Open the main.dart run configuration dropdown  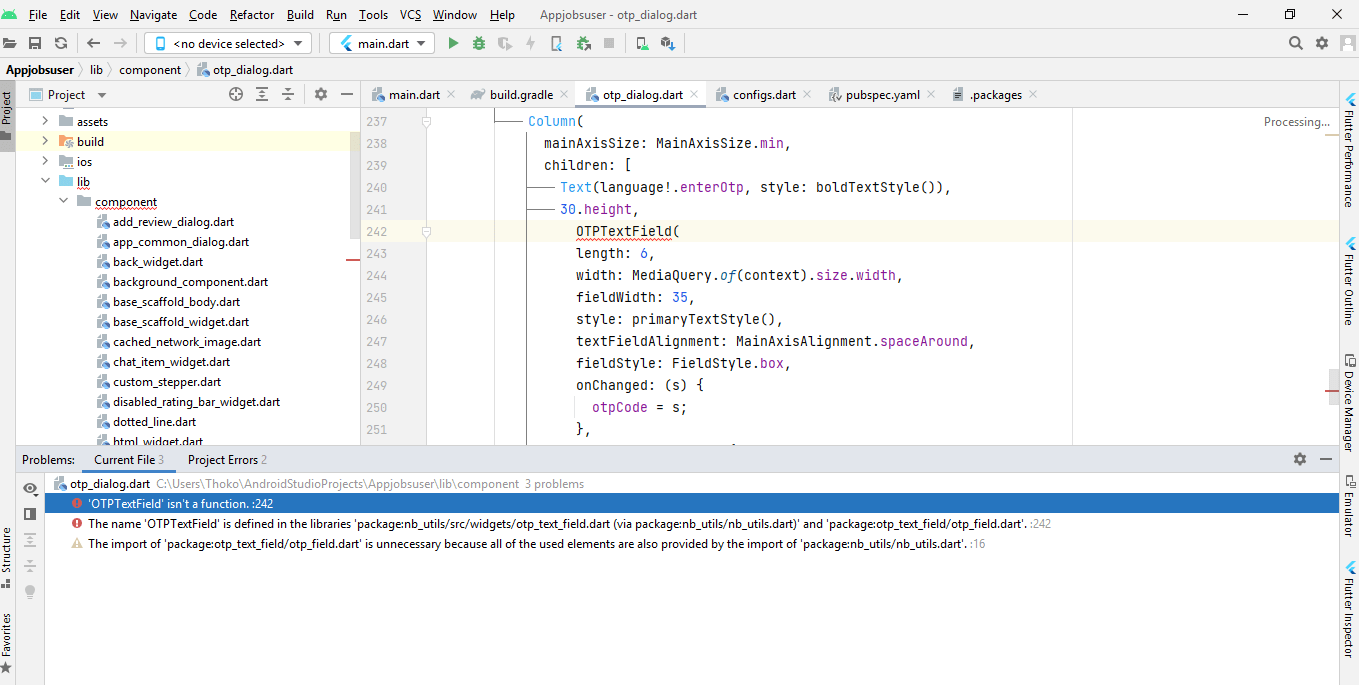tap(382, 43)
